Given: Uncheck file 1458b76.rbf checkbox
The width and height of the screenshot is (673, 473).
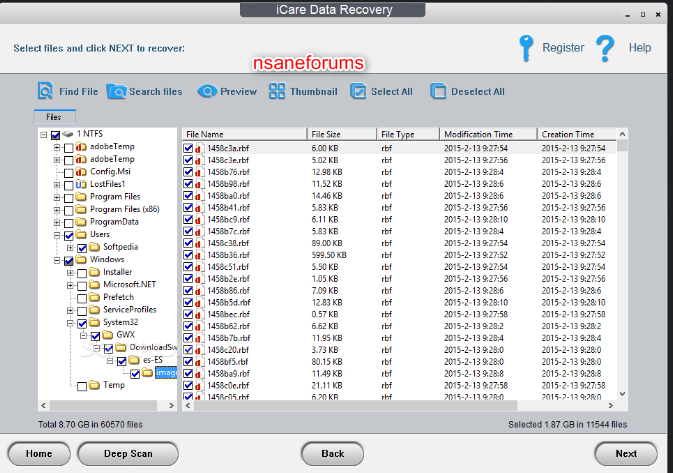Looking at the screenshot, I should point(188,172).
